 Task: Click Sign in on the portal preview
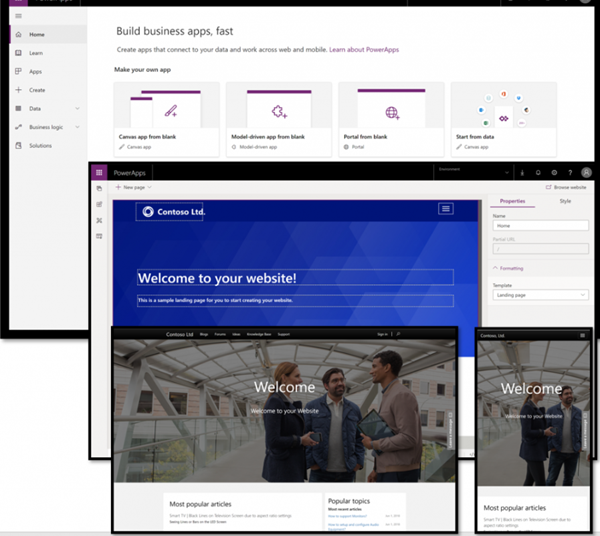[x=382, y=334]
